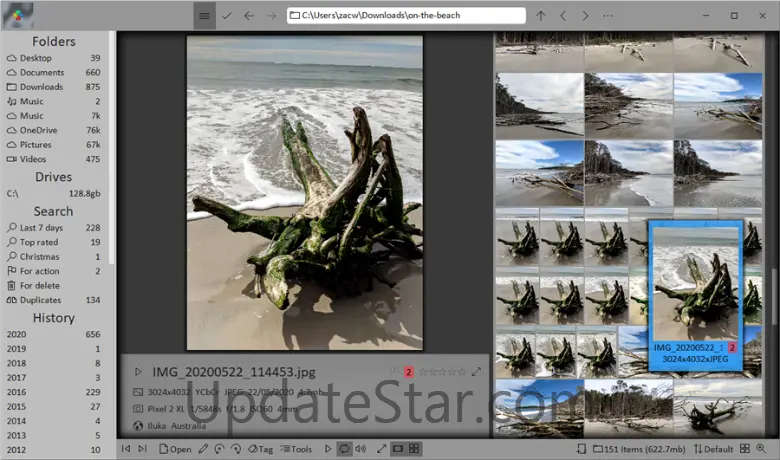
Task: Select 2012 in History list
Action: coord(53,450)
